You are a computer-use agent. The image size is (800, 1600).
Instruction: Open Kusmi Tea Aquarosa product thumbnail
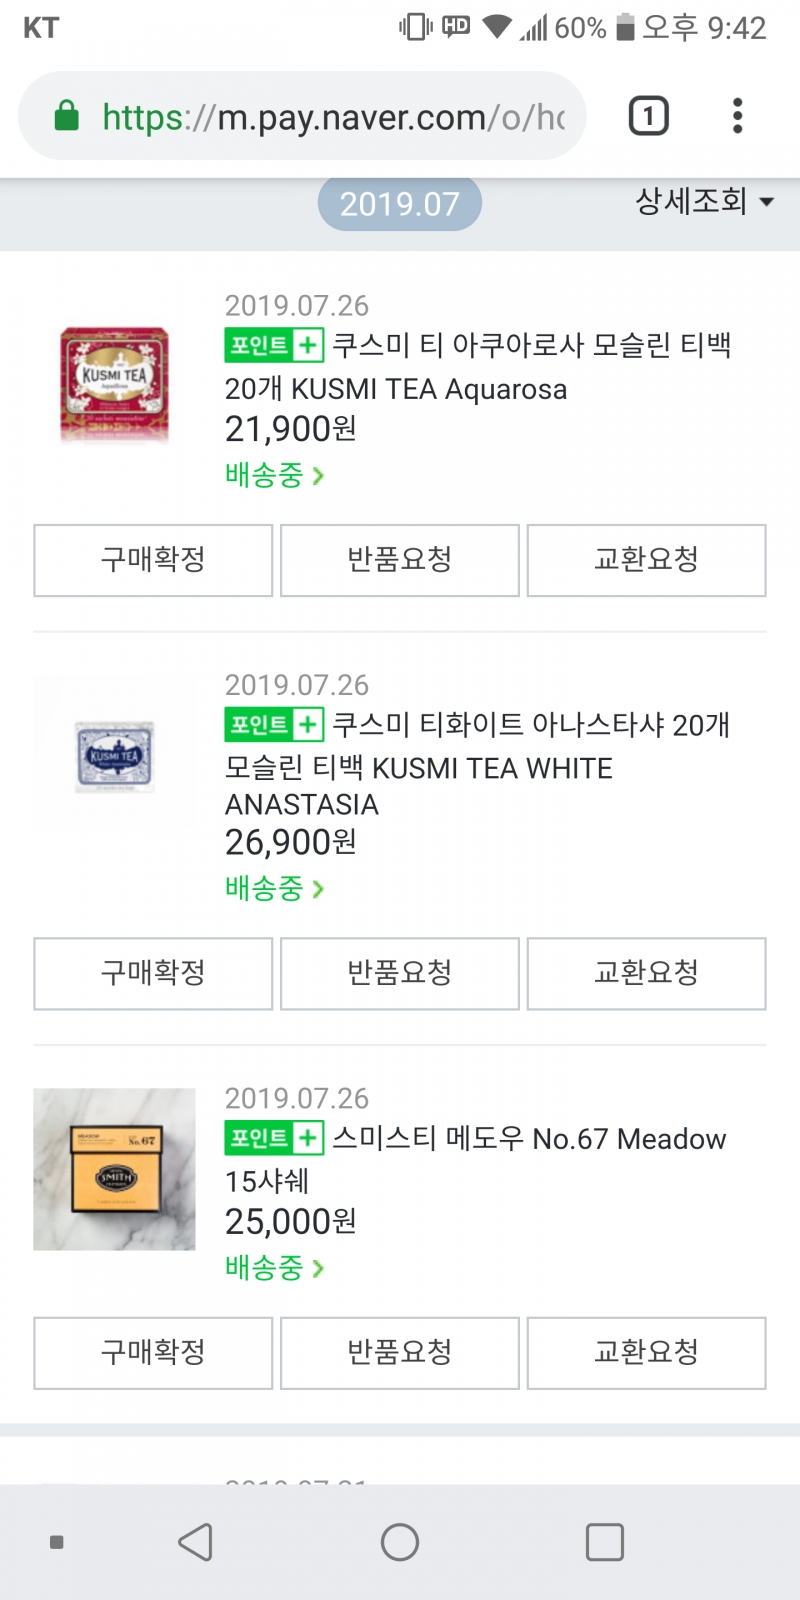[x=114, y=384]
